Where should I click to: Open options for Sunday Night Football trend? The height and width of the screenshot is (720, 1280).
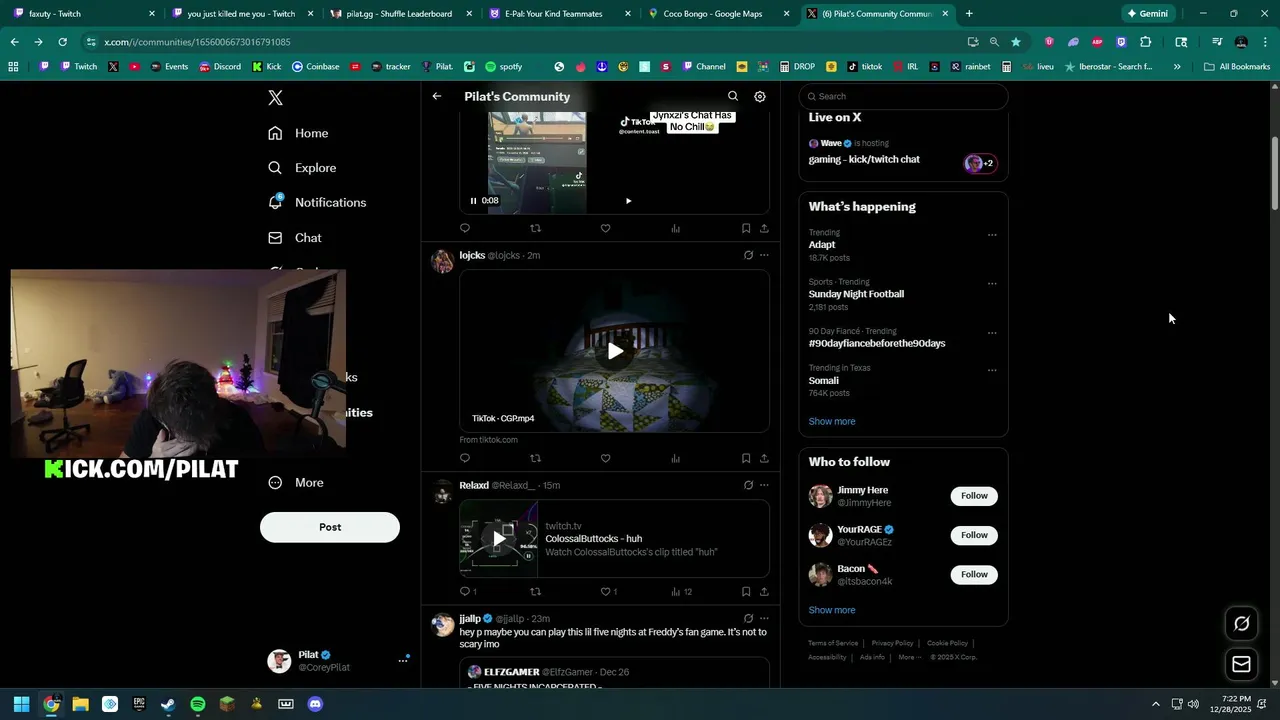coord(992,284)
